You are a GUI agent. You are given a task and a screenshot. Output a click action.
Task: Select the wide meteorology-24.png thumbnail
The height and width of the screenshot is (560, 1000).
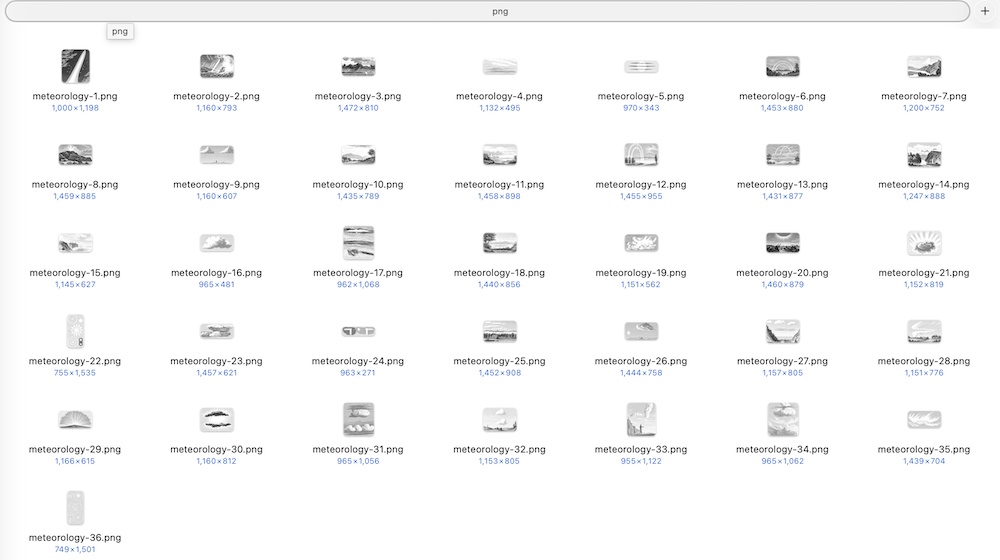pos(358,331)
